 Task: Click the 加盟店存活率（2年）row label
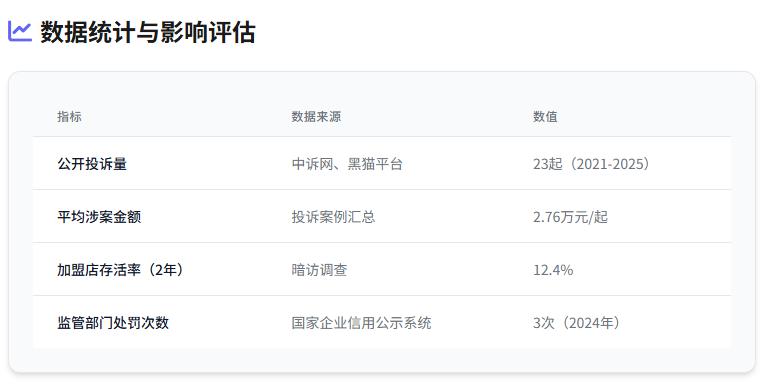pyautogui.click(x=120, y=270)
